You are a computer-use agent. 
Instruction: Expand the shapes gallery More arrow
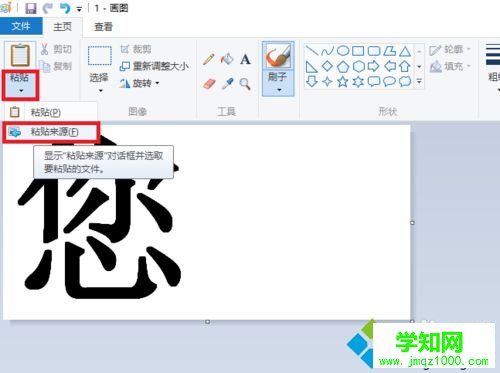pyautogui.click(x=419, y=81)
